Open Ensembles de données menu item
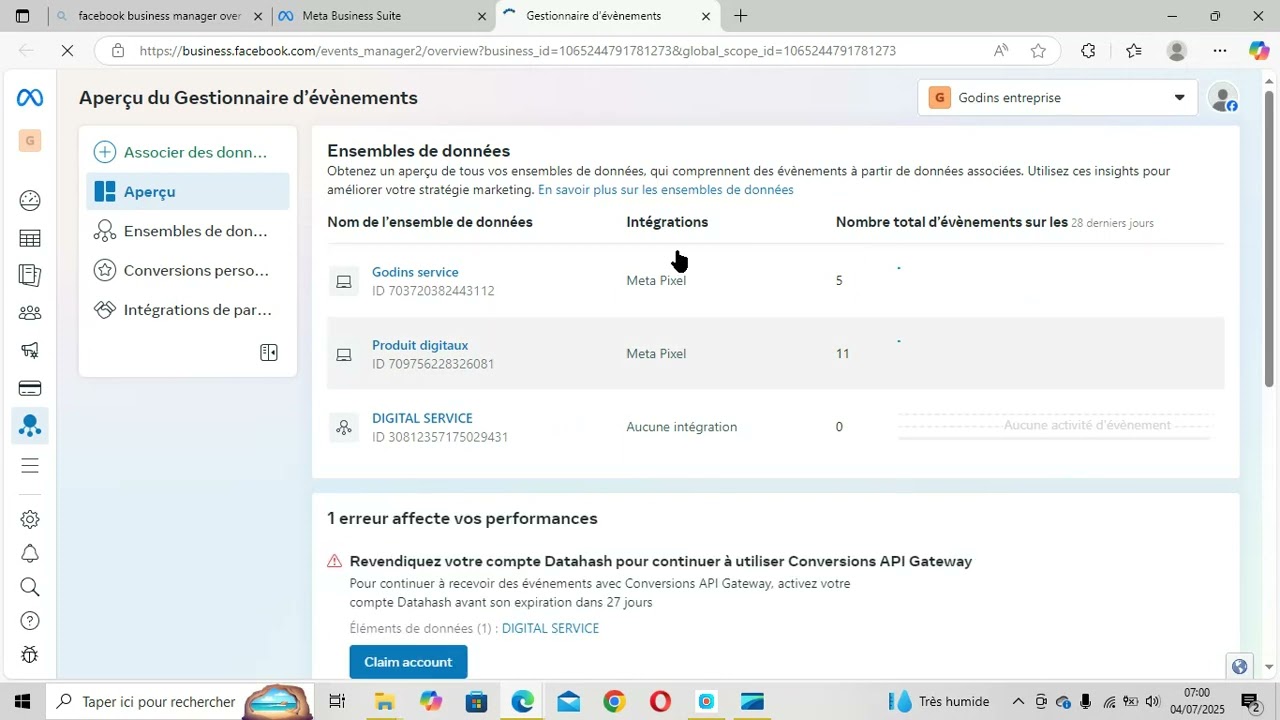1280x720 pixels. (x=188, y=231)
